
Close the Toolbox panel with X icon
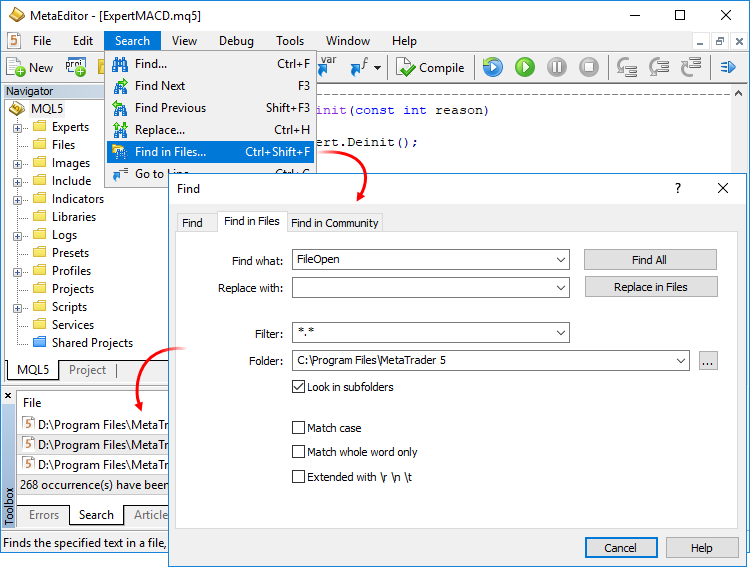(8, 396)
